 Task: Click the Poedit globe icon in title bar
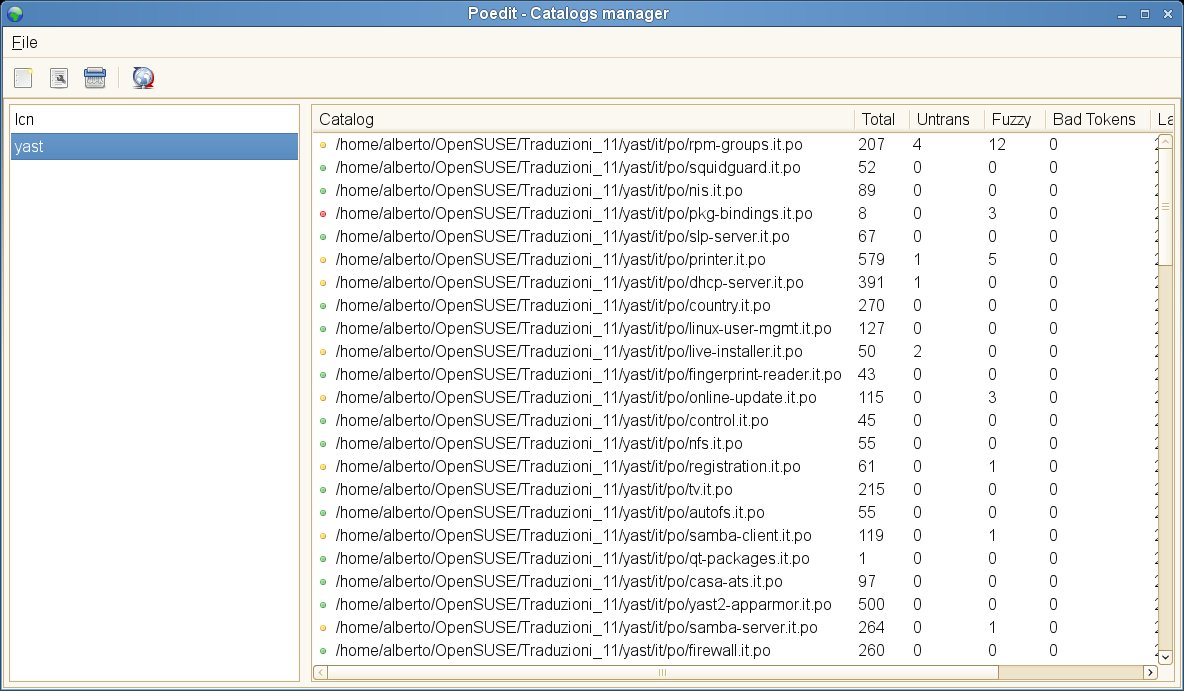(x=14, y=13)
